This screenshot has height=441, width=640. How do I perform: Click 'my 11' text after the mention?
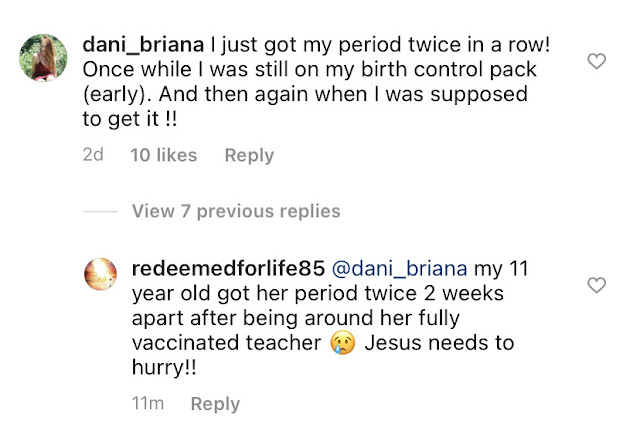[501, 269]
